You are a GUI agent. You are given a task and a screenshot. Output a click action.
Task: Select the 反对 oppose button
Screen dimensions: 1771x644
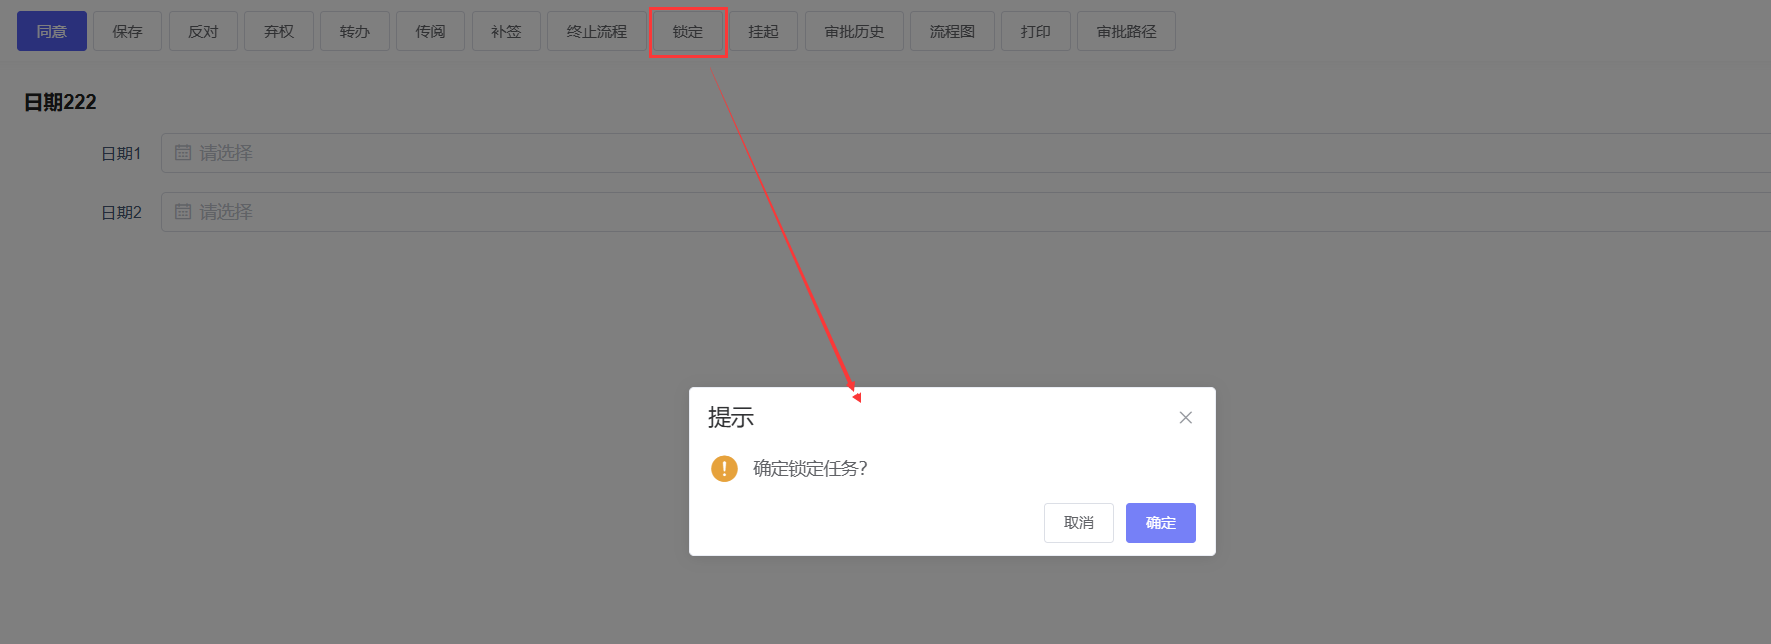click(x=203, y=31)
